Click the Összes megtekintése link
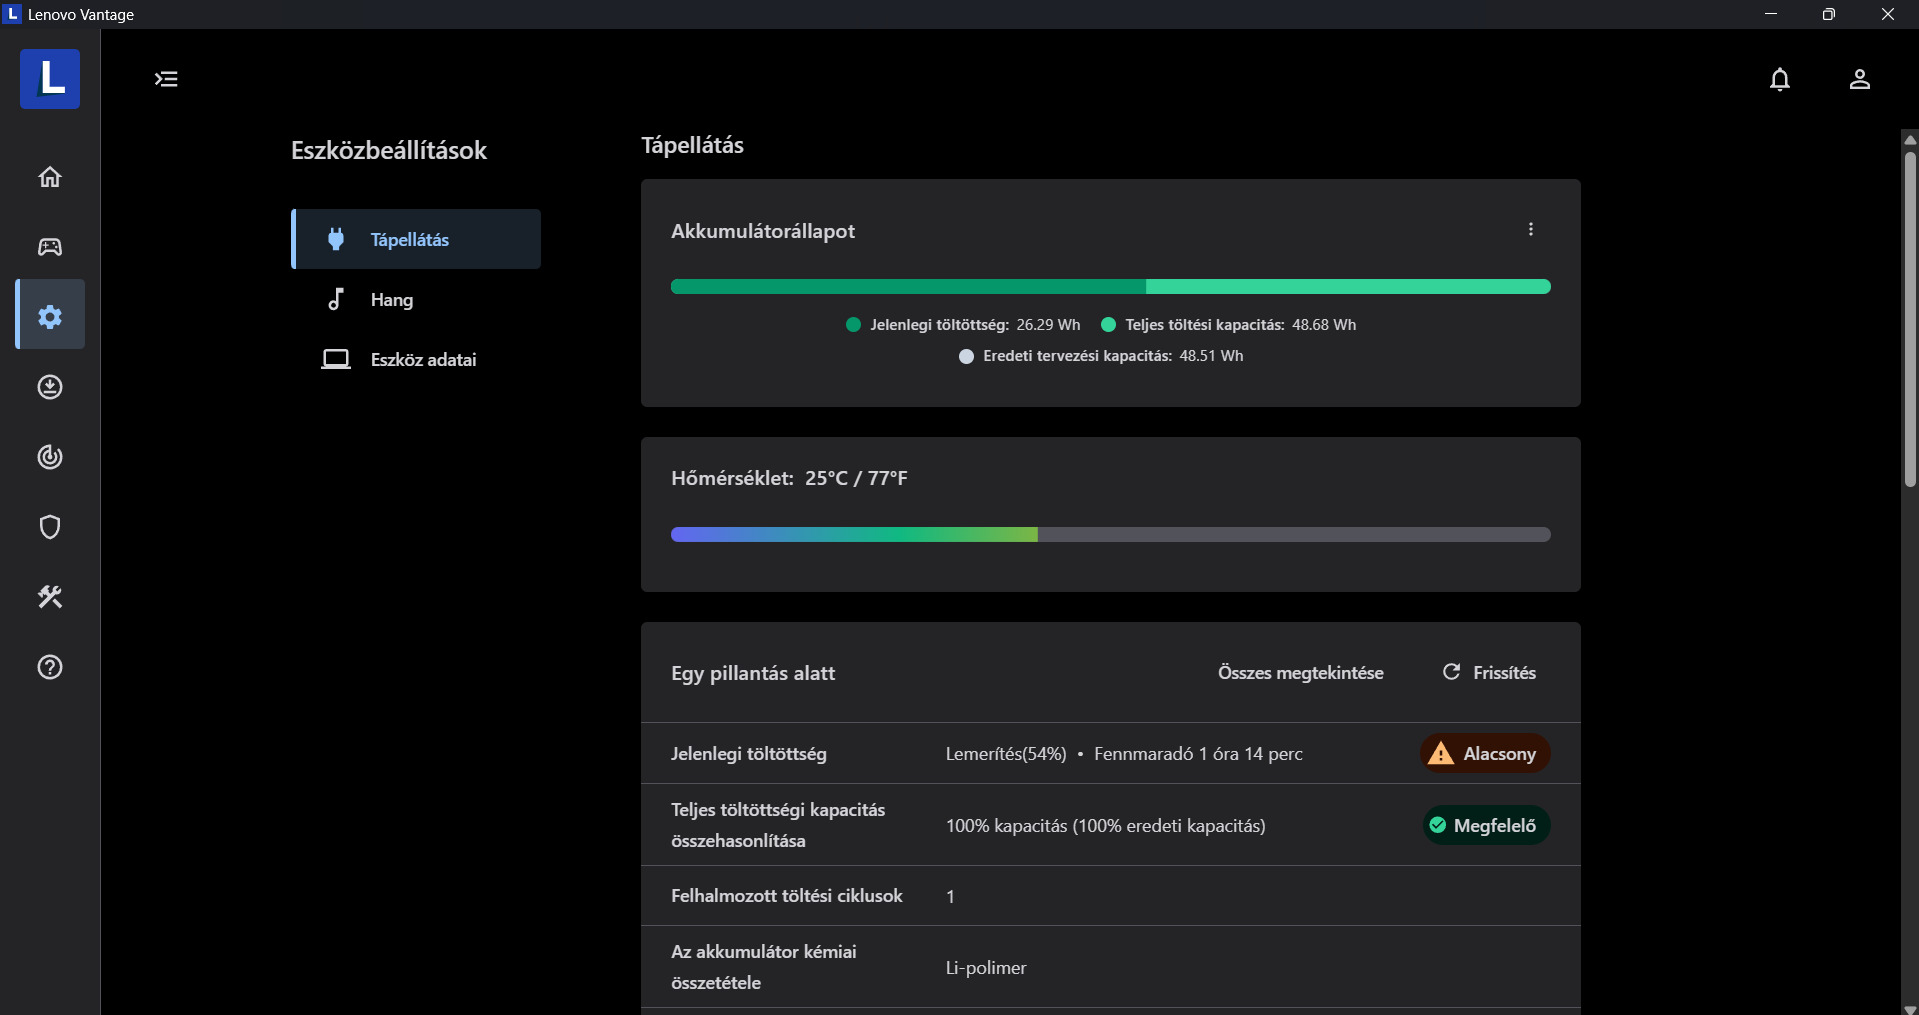This screenshot has height=1015, width=1919. pos(1300,673)
